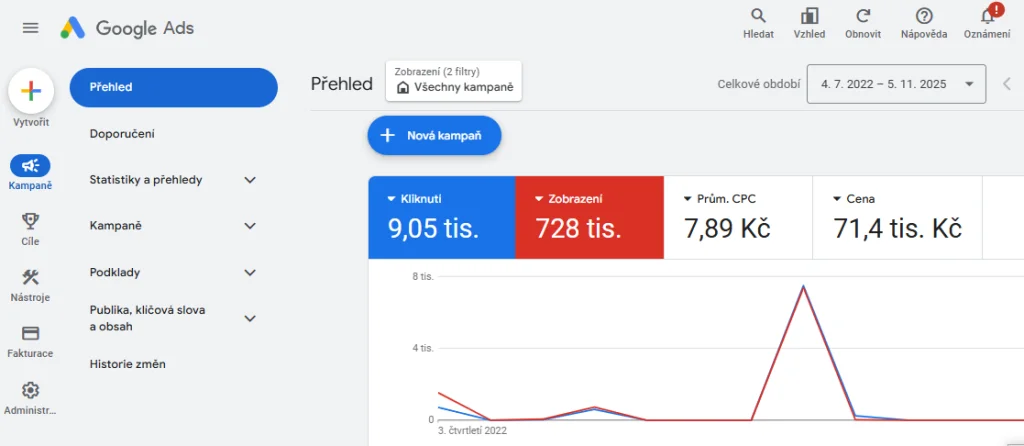The image size is (1024, 446).
Task: Open the Nápověda help menu
Action: [924, 24]
